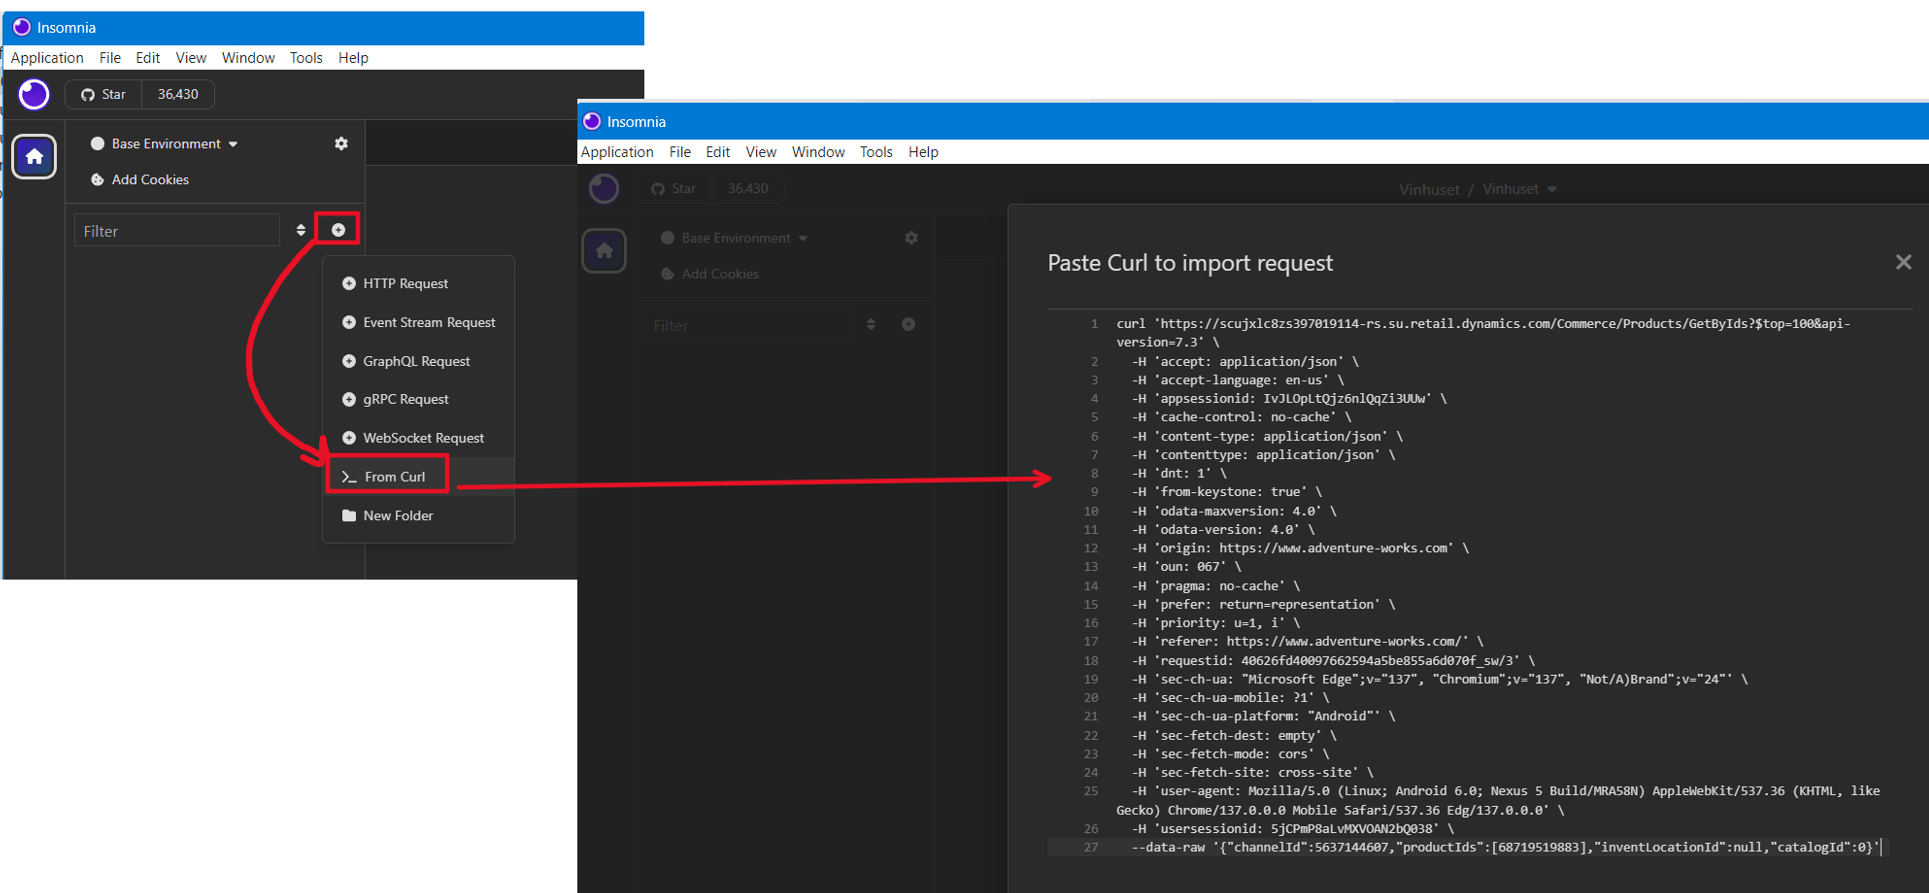Open the Vinhuset workspace dropdown
The height and width of the screenshot is (893, 1929).
(1520, 189)
